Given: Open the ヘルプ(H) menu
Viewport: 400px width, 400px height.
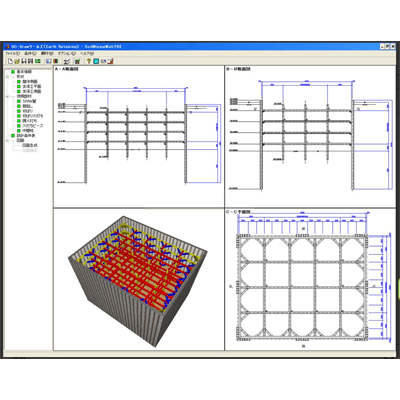Looking at the screenshot, I should [87, 53].
